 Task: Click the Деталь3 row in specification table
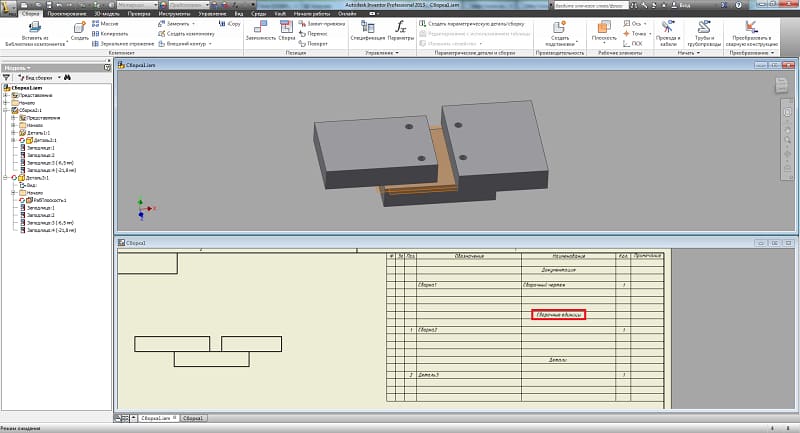[525, 375]
